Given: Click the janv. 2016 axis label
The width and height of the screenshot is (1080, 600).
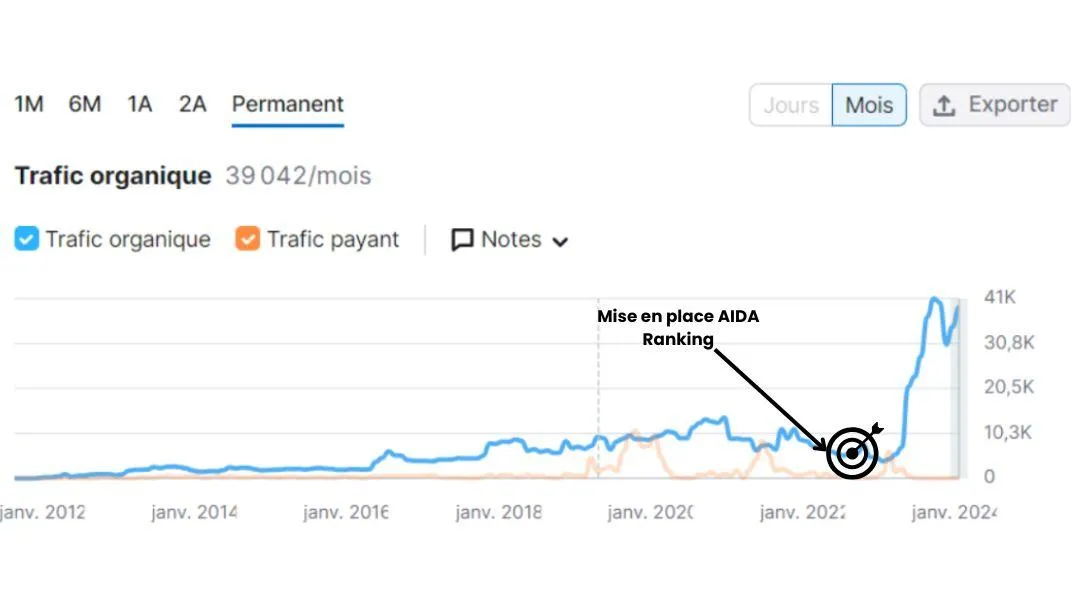Looking at the screenshot, I should click(346, 513).
